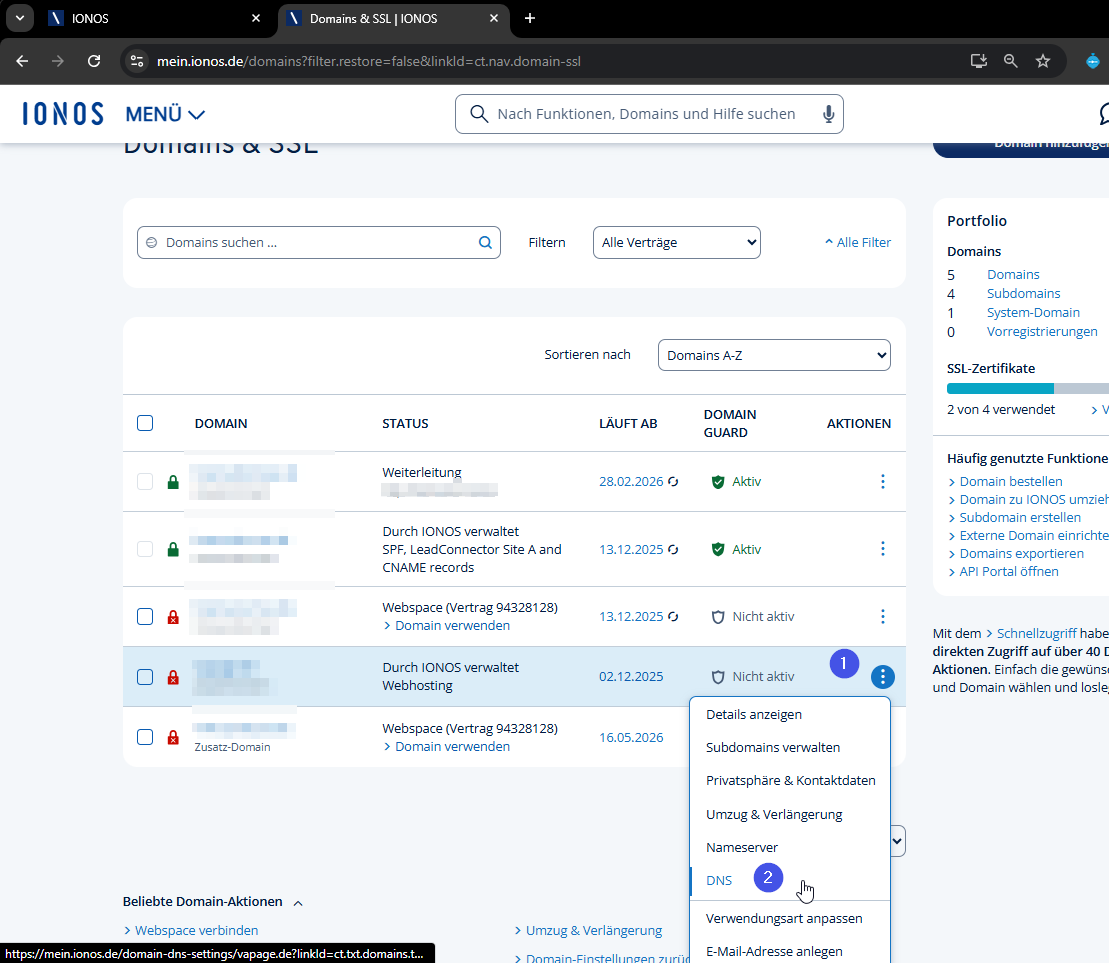The image size is (1109, 963).
Task: Click the highlighted three-dots button of Webhosting row
Action: tap(882, 677)
